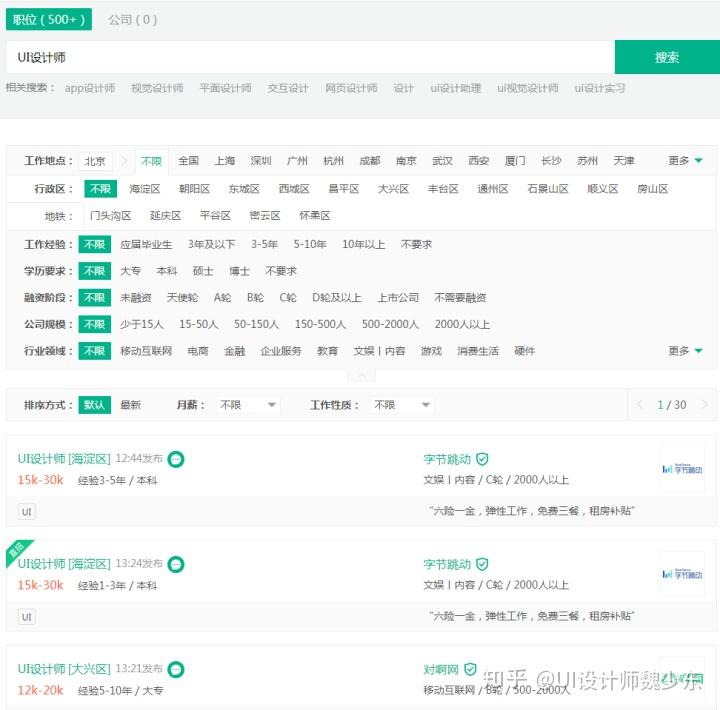Sort results by 最新
Screen dimensions: 720x710
[x=130, y=405]
